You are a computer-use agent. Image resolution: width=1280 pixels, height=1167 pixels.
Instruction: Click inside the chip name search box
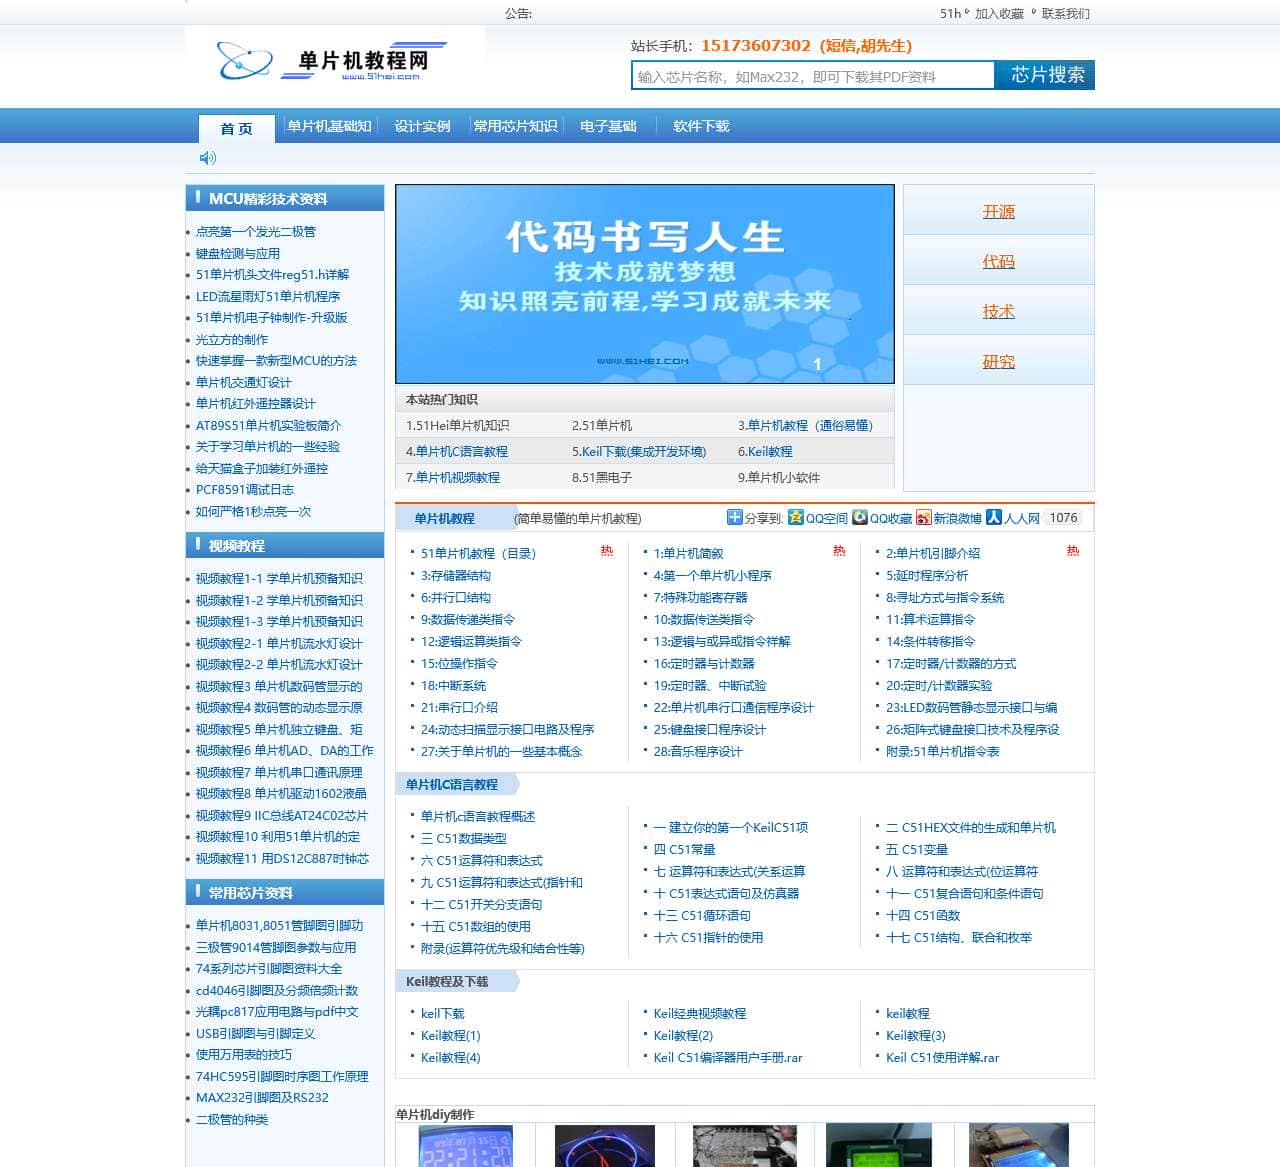810,75
